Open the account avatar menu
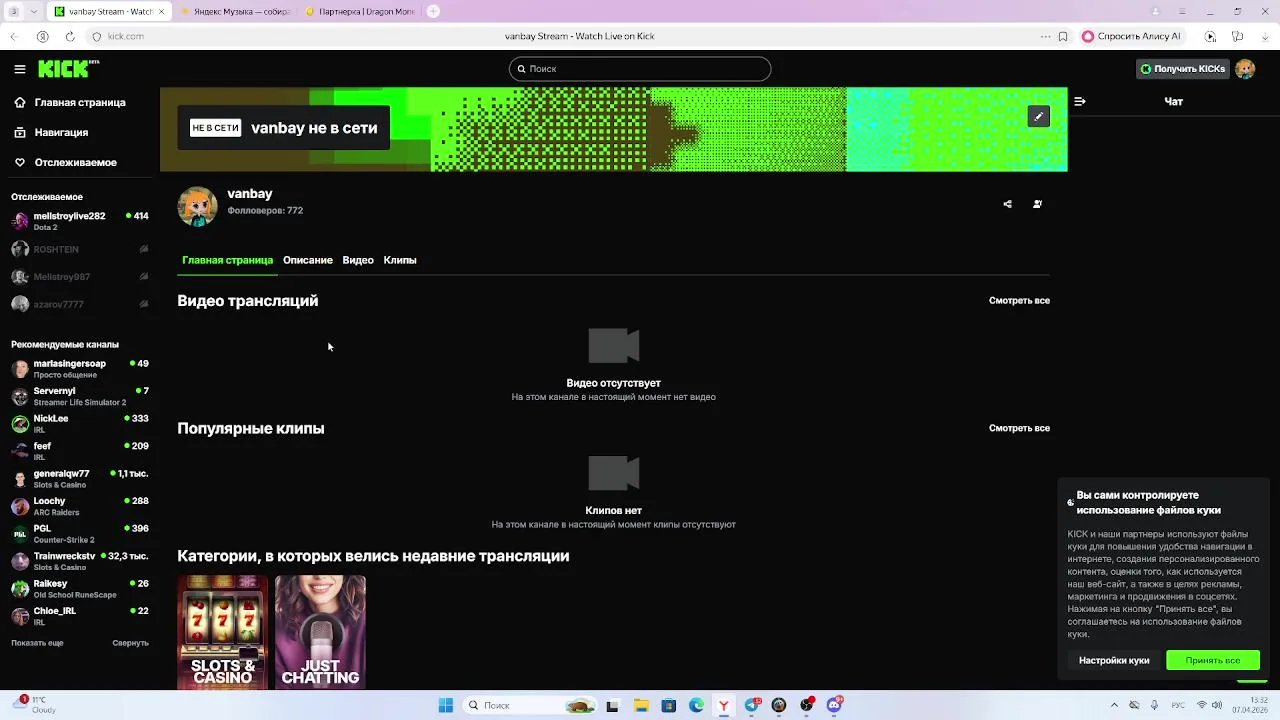The height and width of the screenshot is (720, 1280). pyautogui.click(x=1245, y=69)
